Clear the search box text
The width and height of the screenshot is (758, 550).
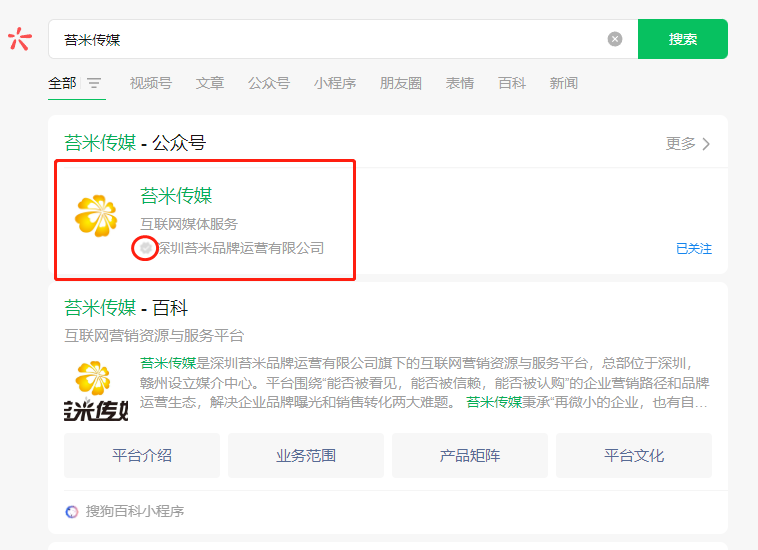point(615,39)
